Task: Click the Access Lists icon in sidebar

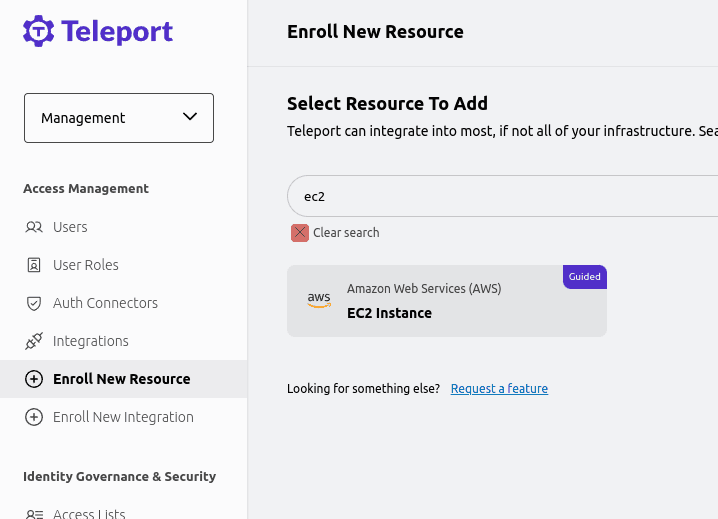Action: 34,514
